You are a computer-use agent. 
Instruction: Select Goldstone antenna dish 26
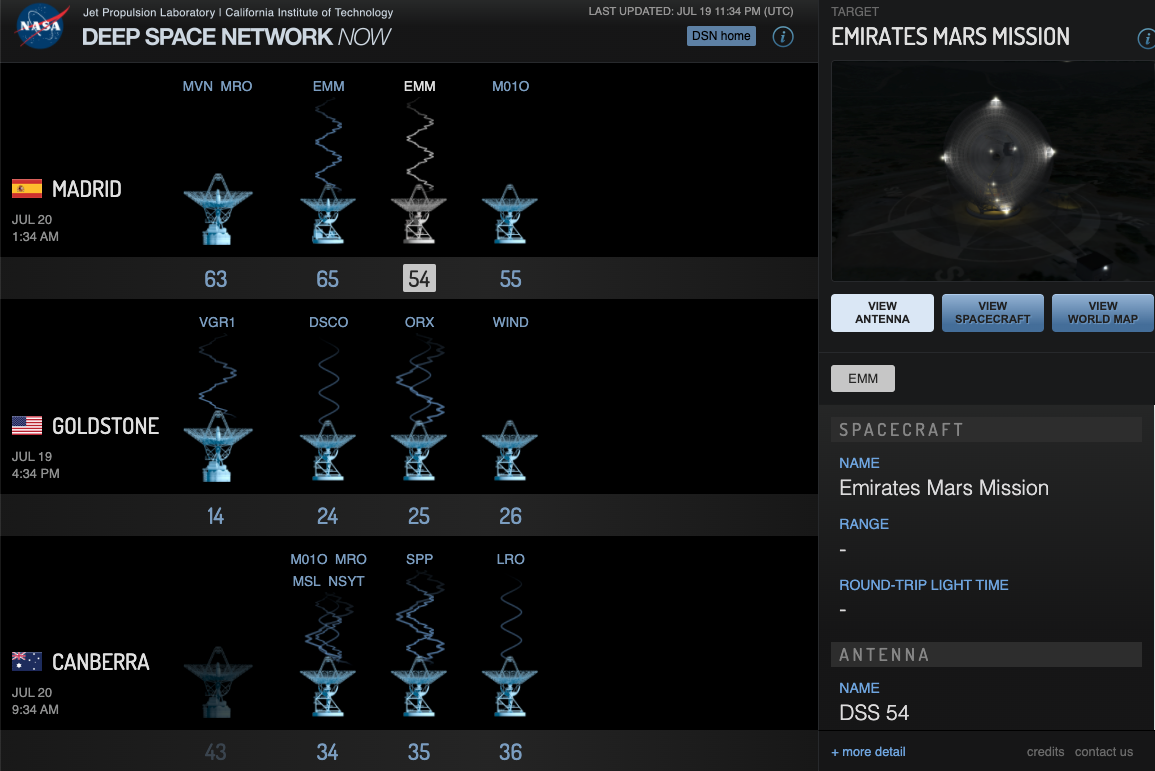click(x=510, y=451)
